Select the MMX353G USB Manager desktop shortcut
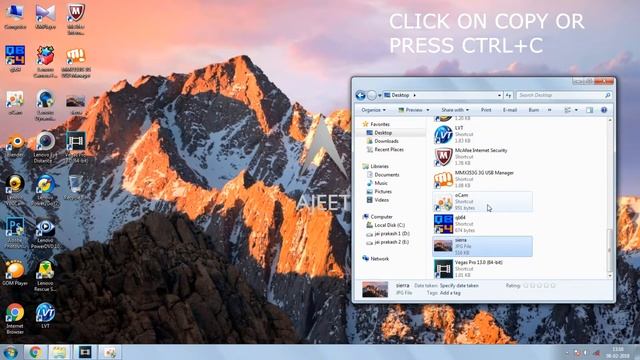The image size is (640, 360). (x=76, y=62)
